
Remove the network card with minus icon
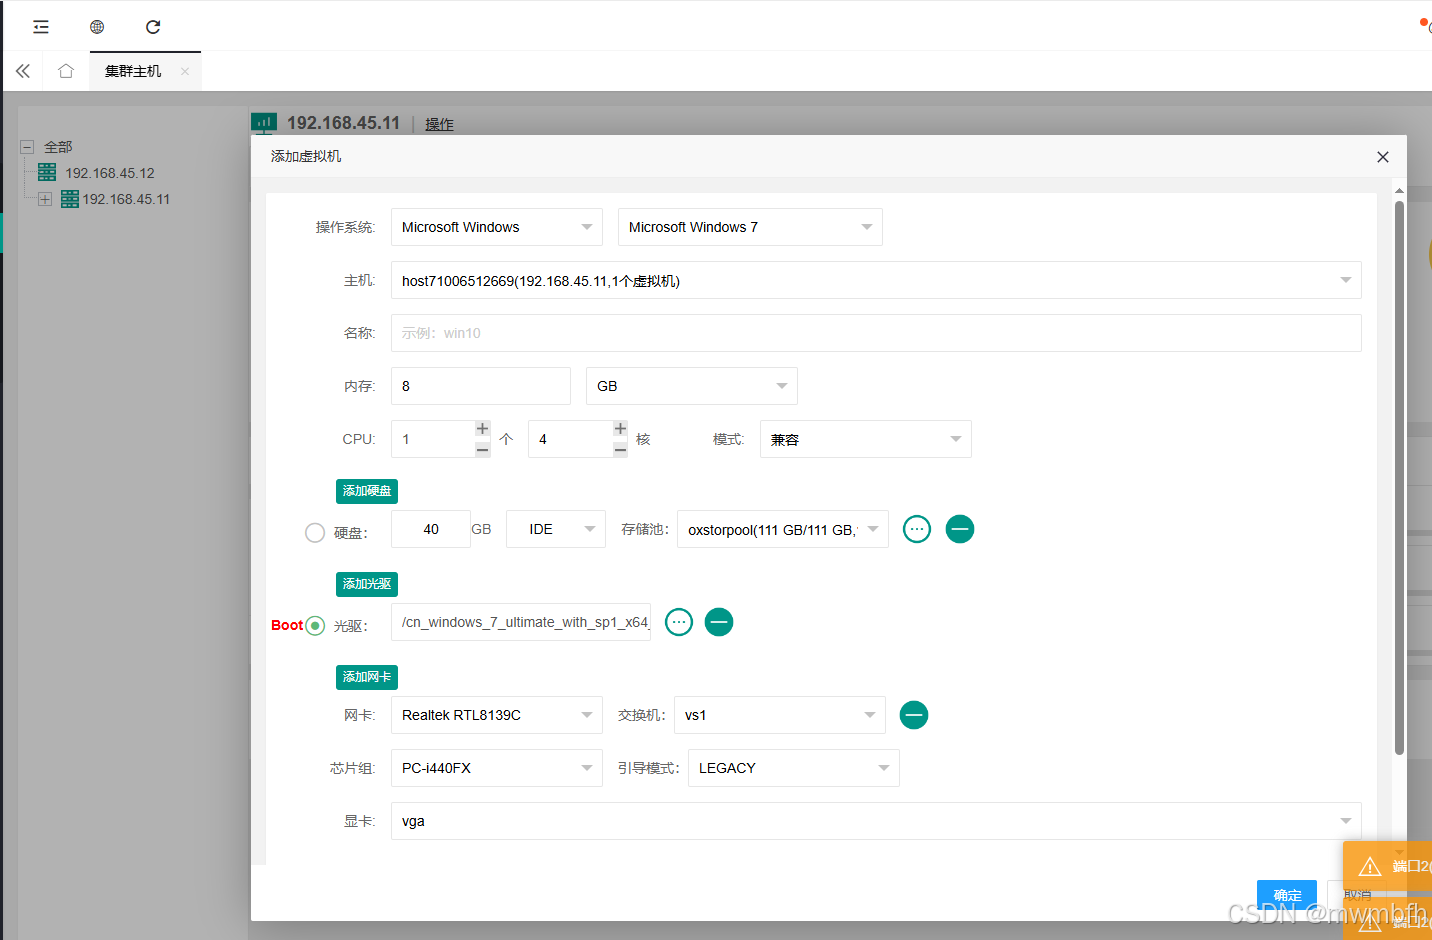(914, 715)
